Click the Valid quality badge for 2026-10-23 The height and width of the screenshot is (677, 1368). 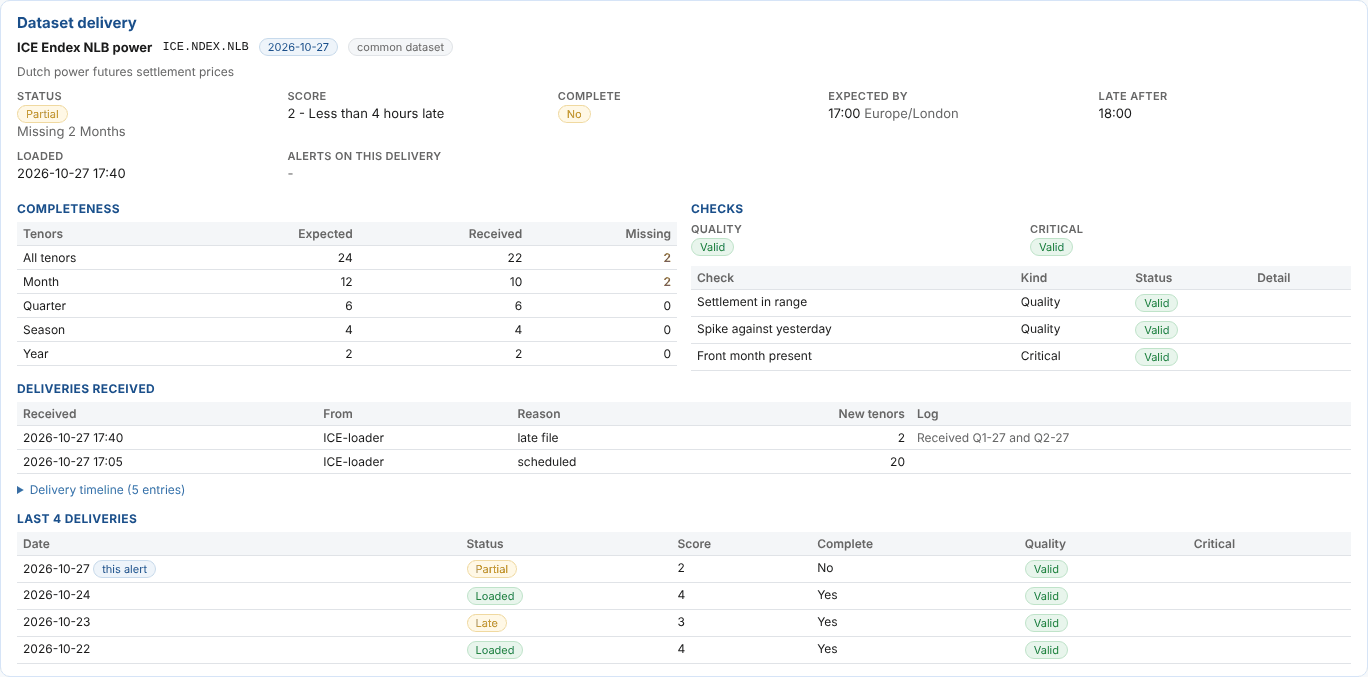1046,623
